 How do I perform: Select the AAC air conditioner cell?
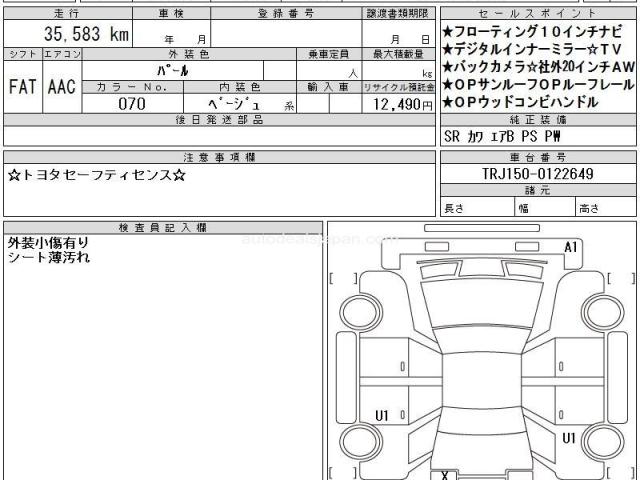tap(61, 86)
